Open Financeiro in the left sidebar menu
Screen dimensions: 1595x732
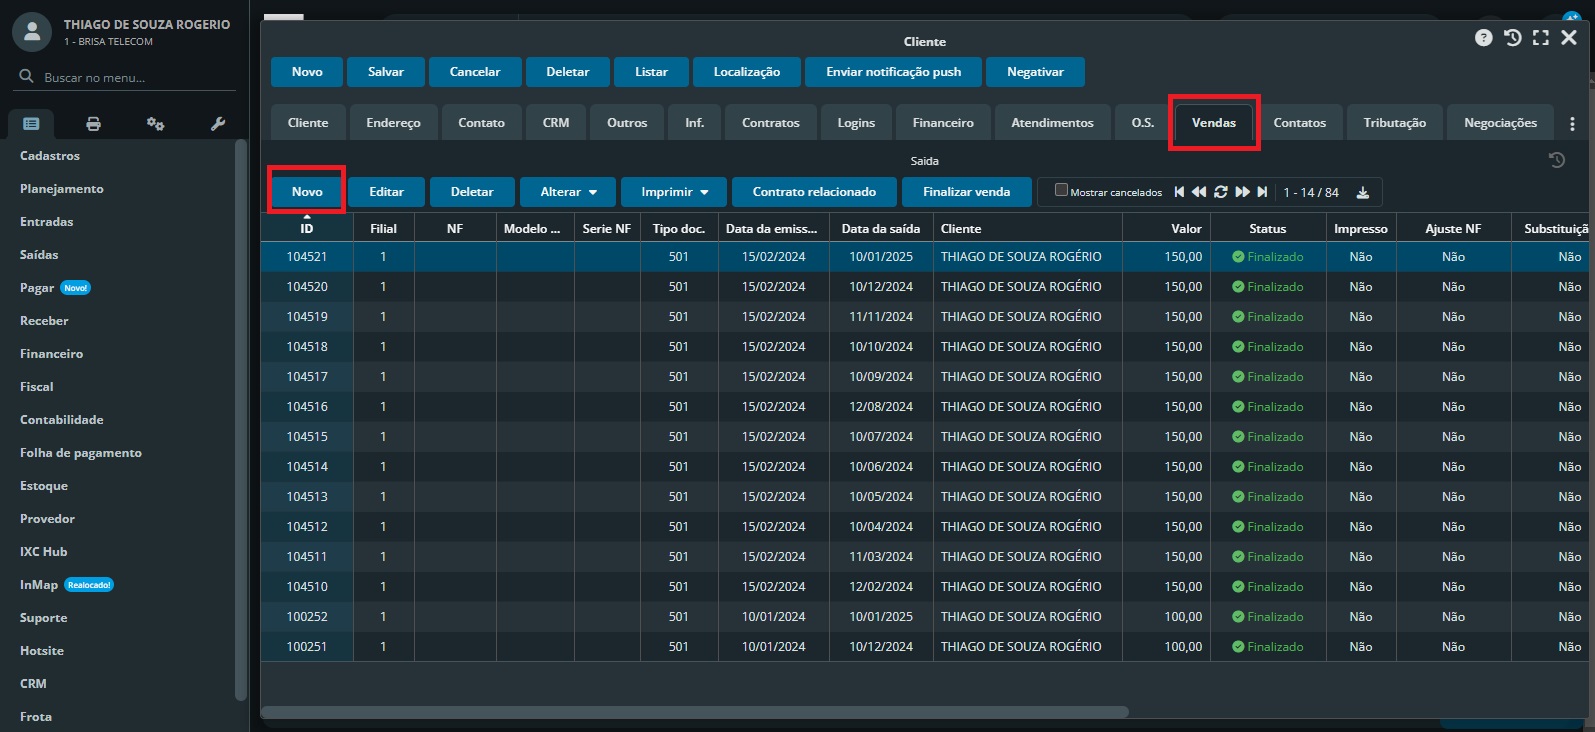[52, 354]
